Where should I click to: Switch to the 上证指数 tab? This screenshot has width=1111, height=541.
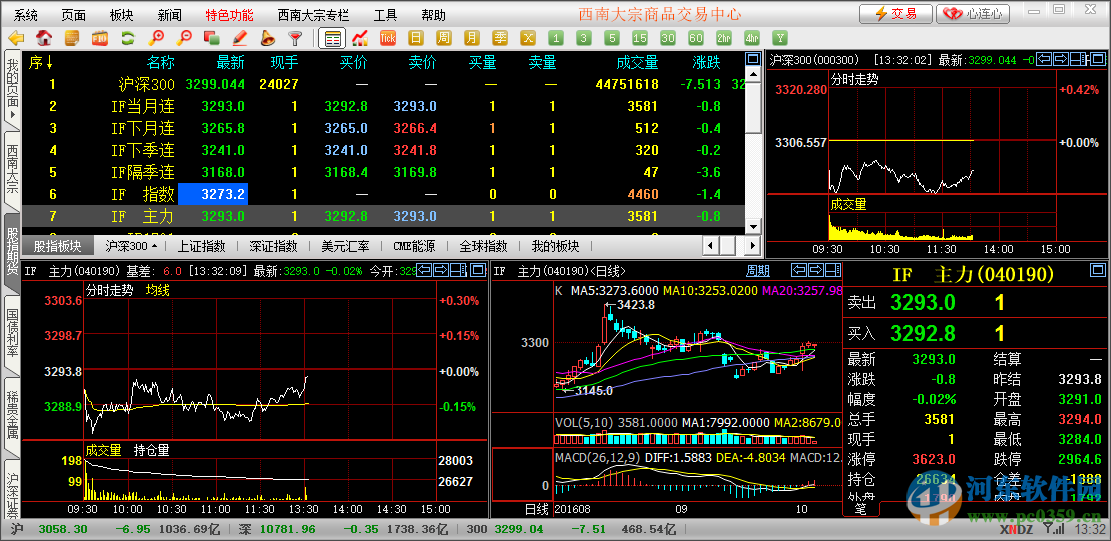tap(201, 246)
